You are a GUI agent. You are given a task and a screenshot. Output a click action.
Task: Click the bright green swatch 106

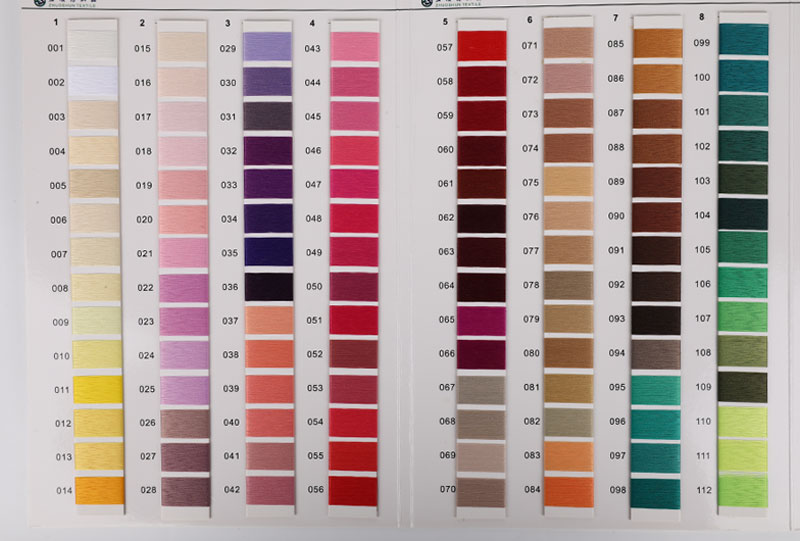pyautogui.click(x=743, y=283)
